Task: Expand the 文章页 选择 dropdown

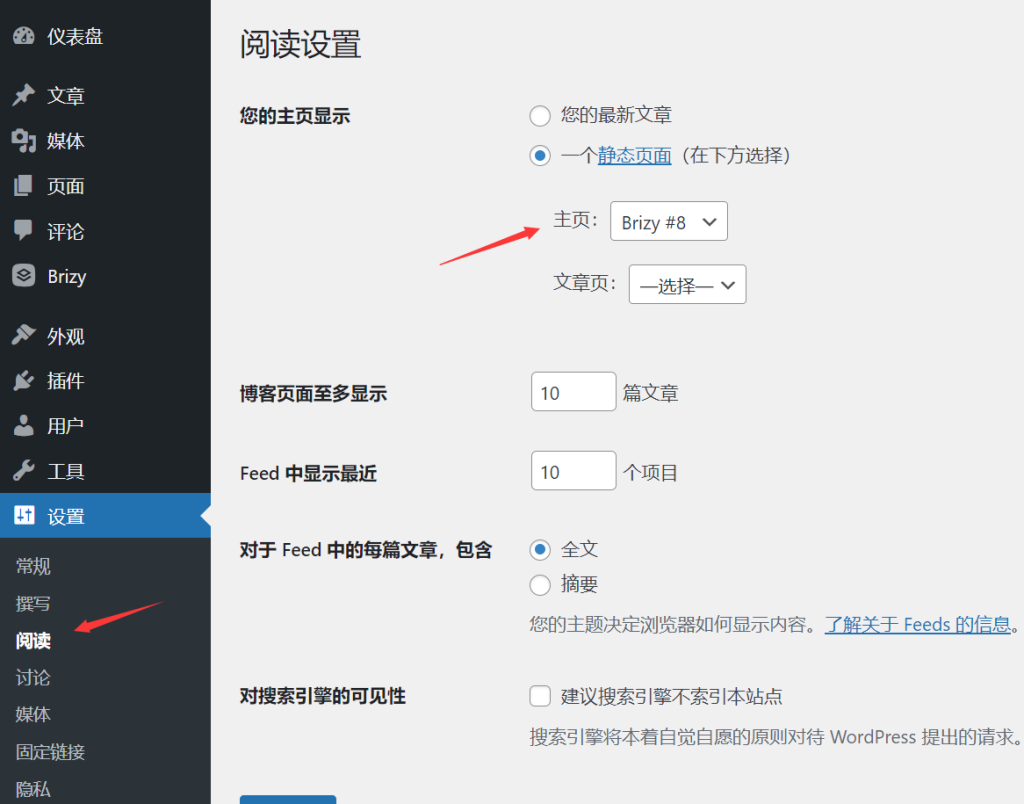Action: point(687,285)
